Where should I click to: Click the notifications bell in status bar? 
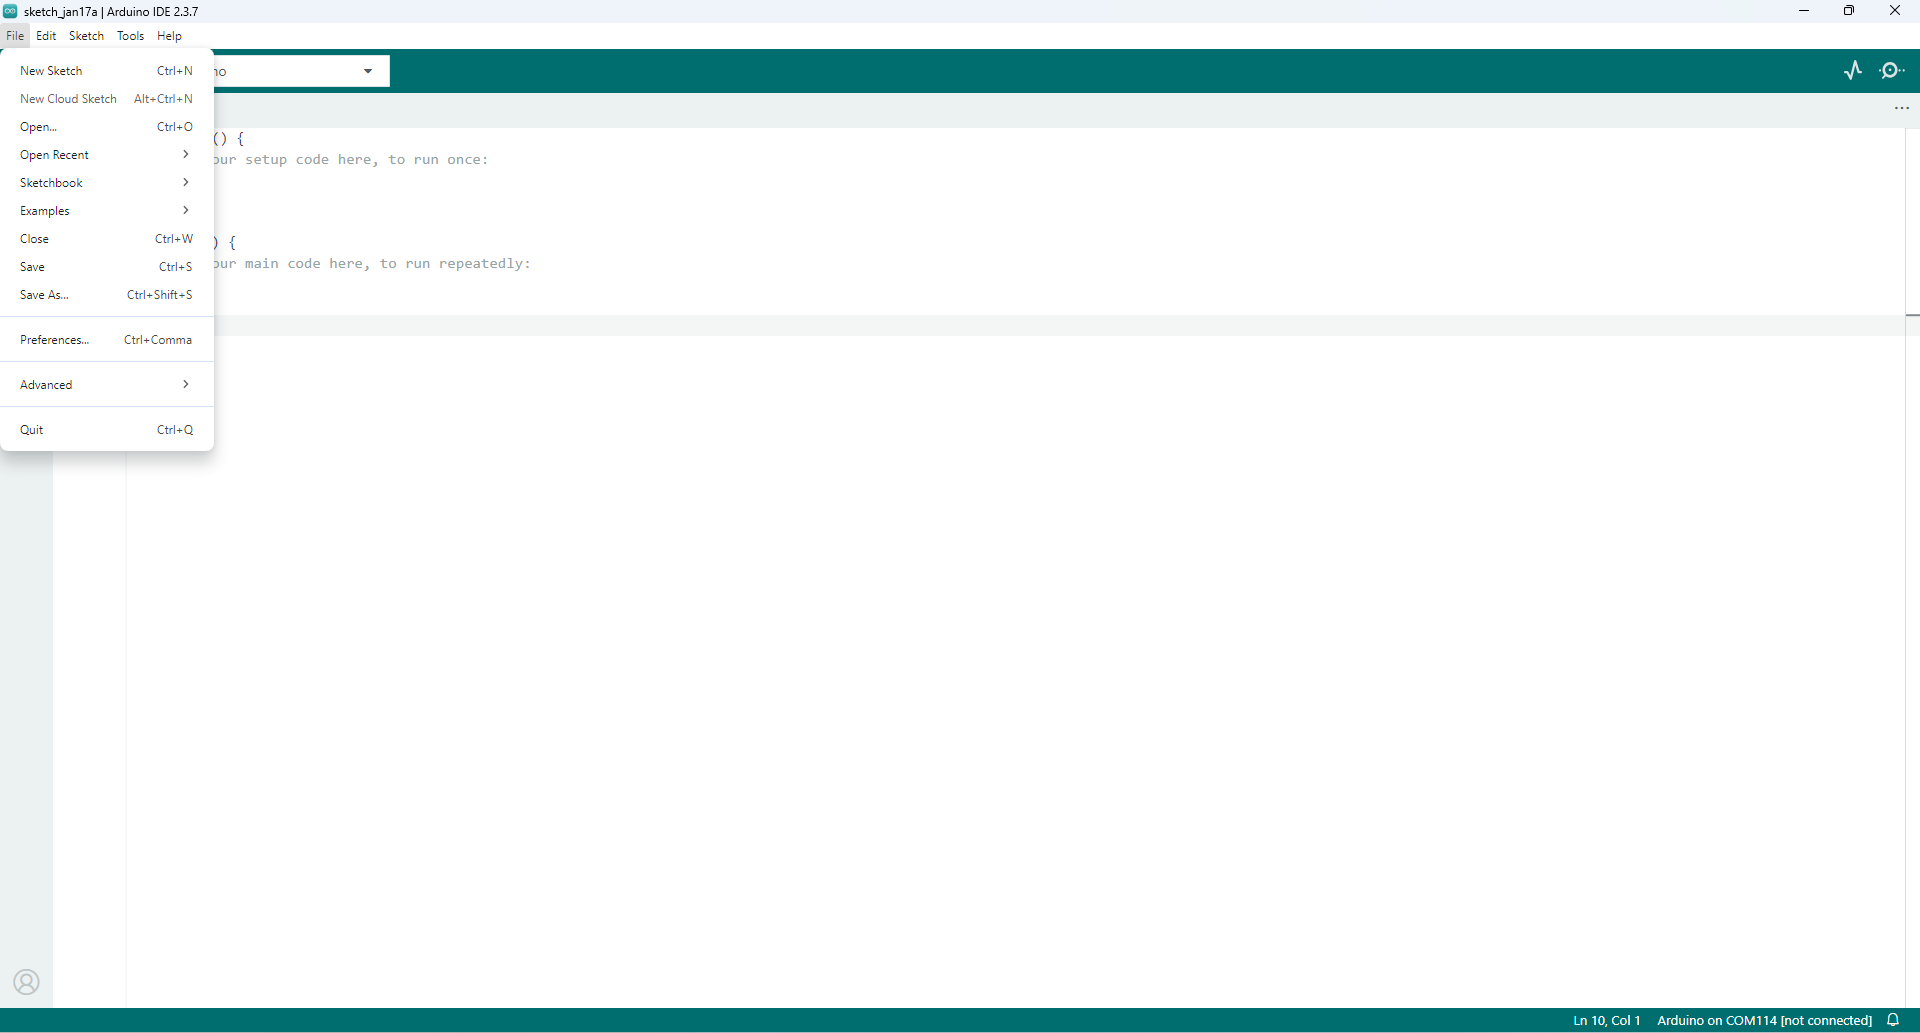click(x=1893, y=1020)
